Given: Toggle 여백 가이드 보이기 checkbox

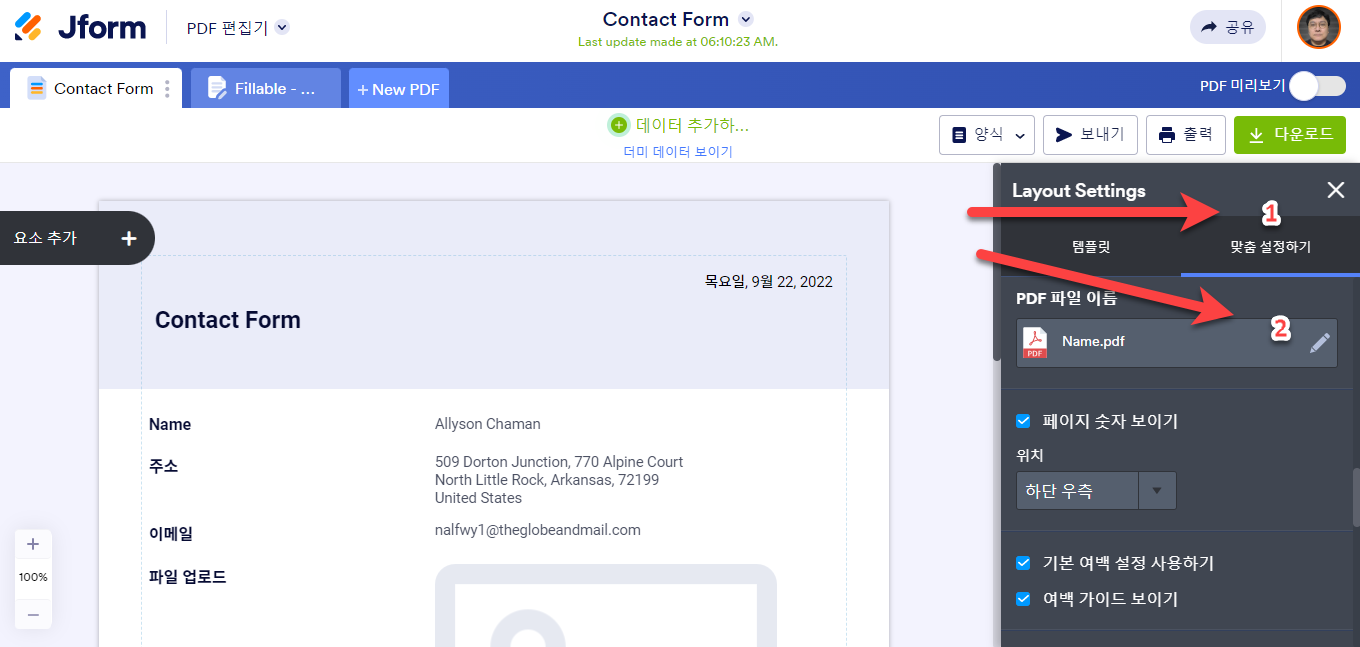Looking at the screenshot, I should (1023, 599).
